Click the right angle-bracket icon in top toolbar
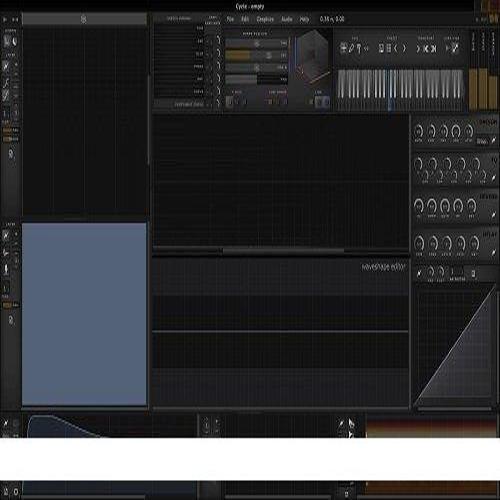Viewport: 500px width, 500px height. [404, 49]
